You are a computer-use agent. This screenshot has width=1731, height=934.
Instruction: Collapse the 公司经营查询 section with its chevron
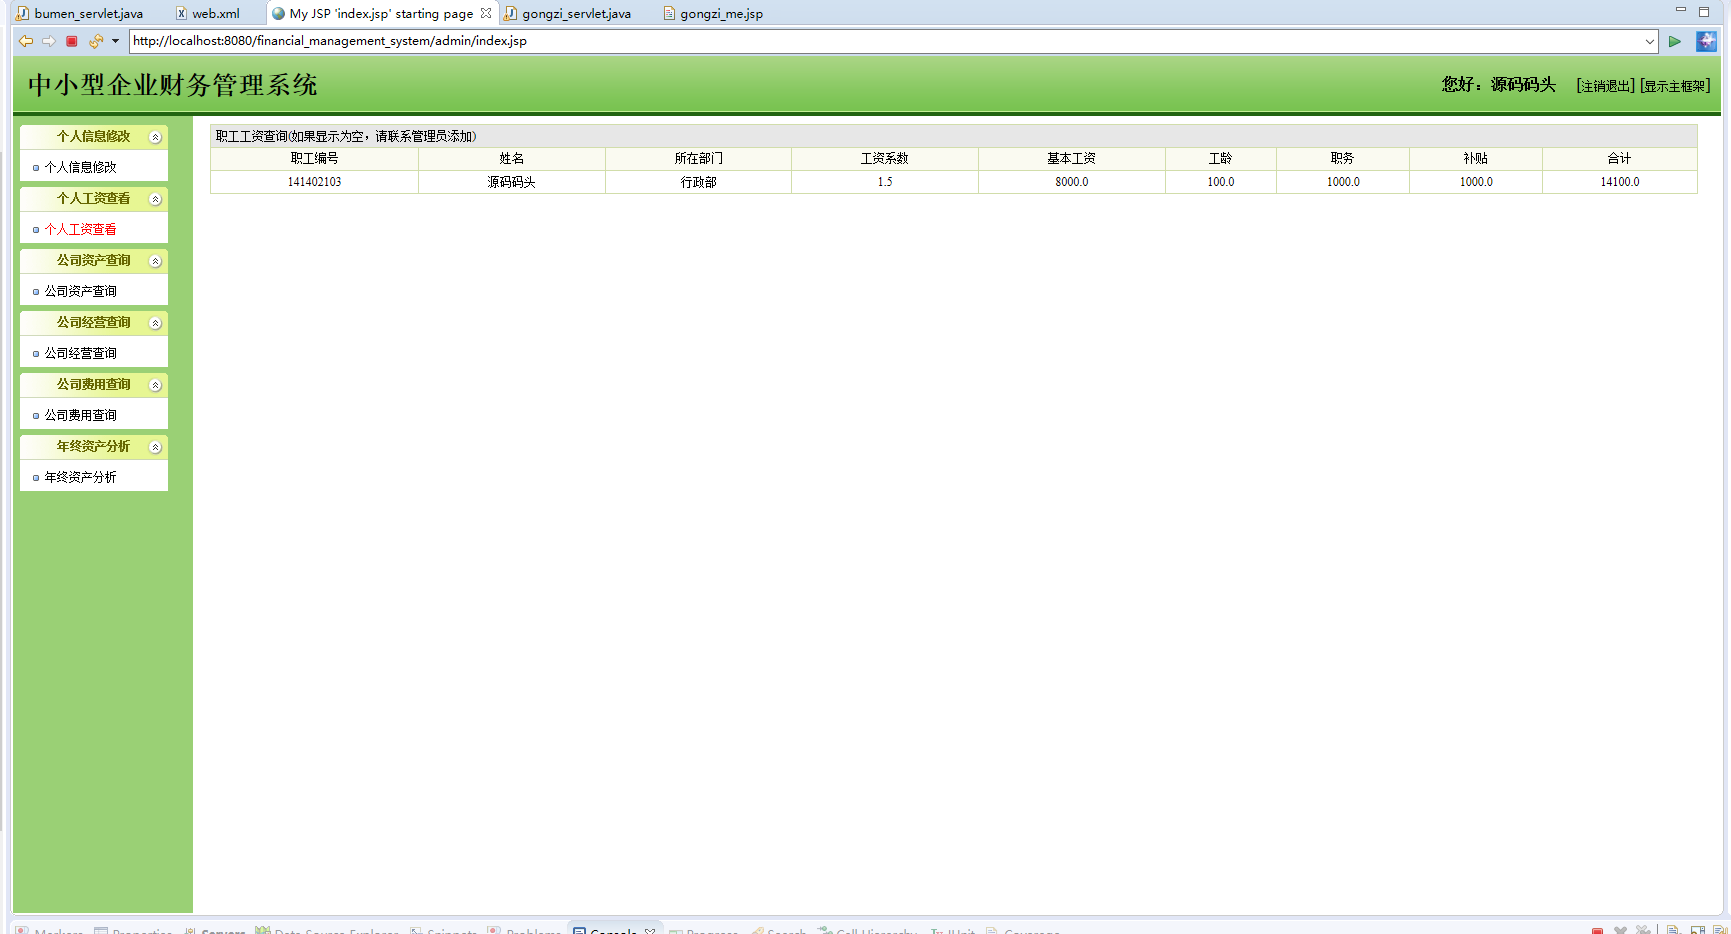tap(155, 323)
